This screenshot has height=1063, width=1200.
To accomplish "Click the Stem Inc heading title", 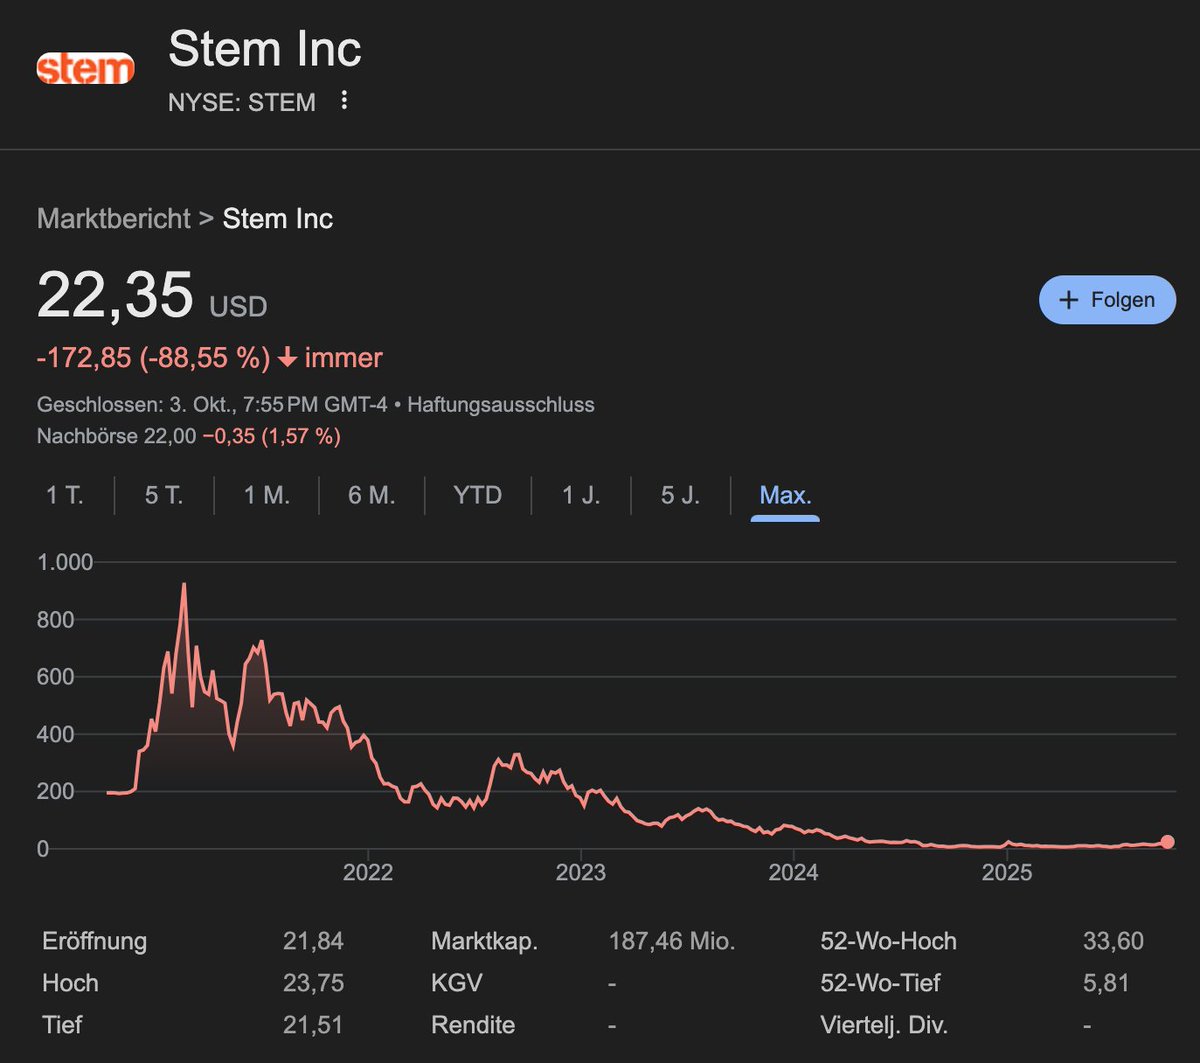I will [x=265, y=49].
